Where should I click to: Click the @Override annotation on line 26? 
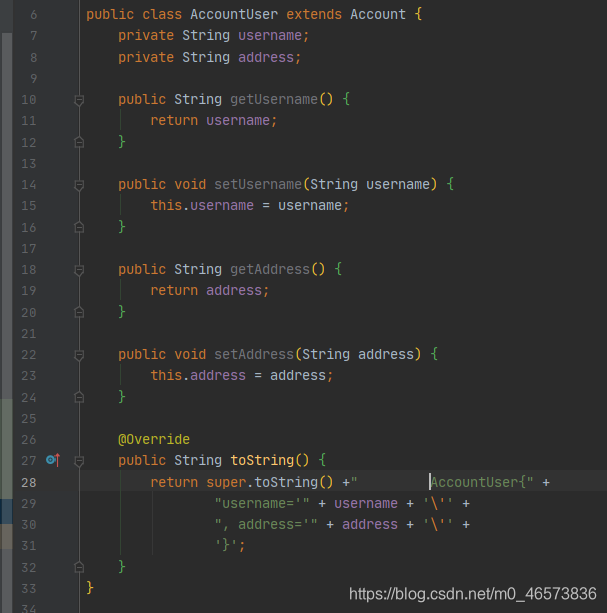pyautogui.click(x=154, y=439)
